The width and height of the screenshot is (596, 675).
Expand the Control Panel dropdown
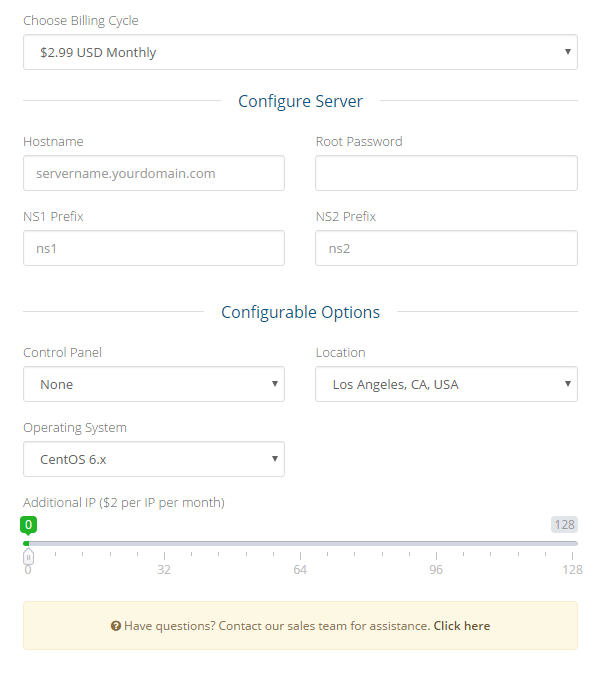click(x=154, y=384)
